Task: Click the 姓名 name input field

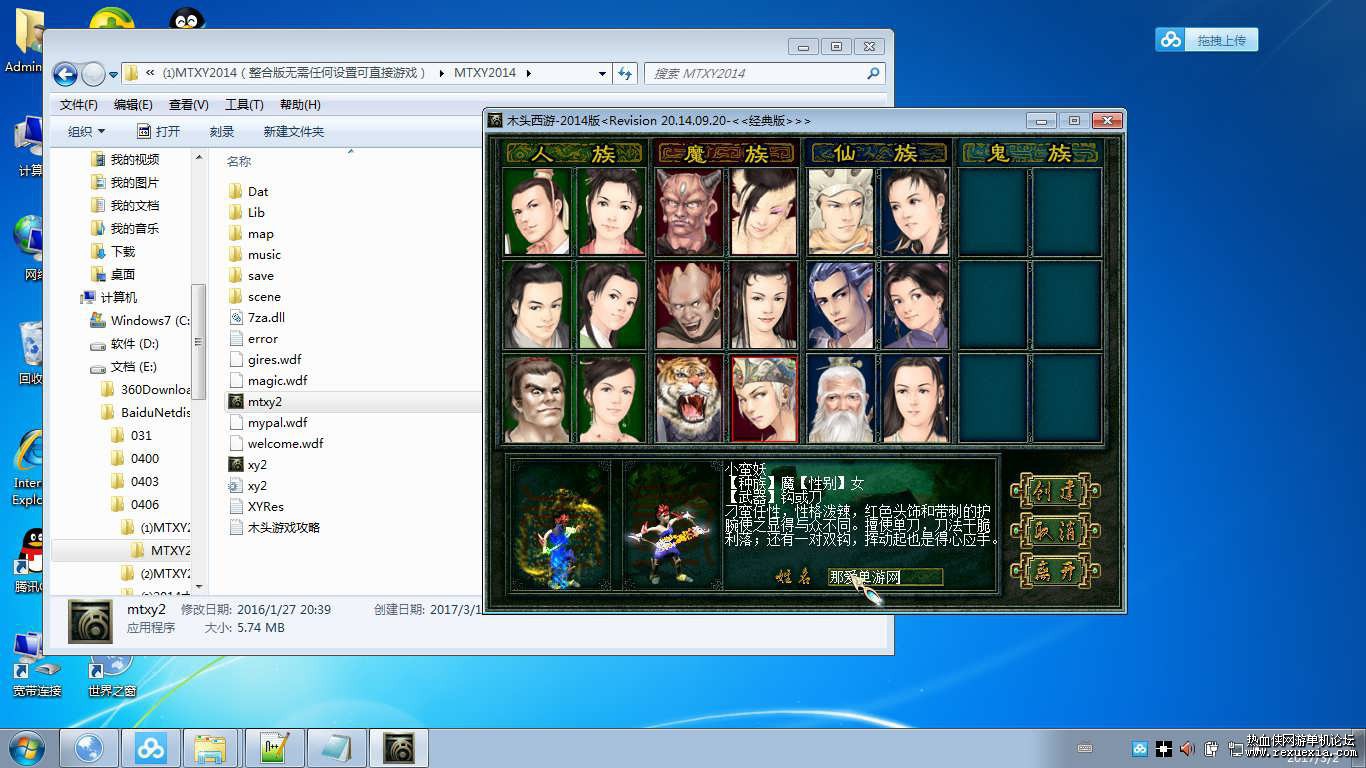Action: (x=885, y=577)
